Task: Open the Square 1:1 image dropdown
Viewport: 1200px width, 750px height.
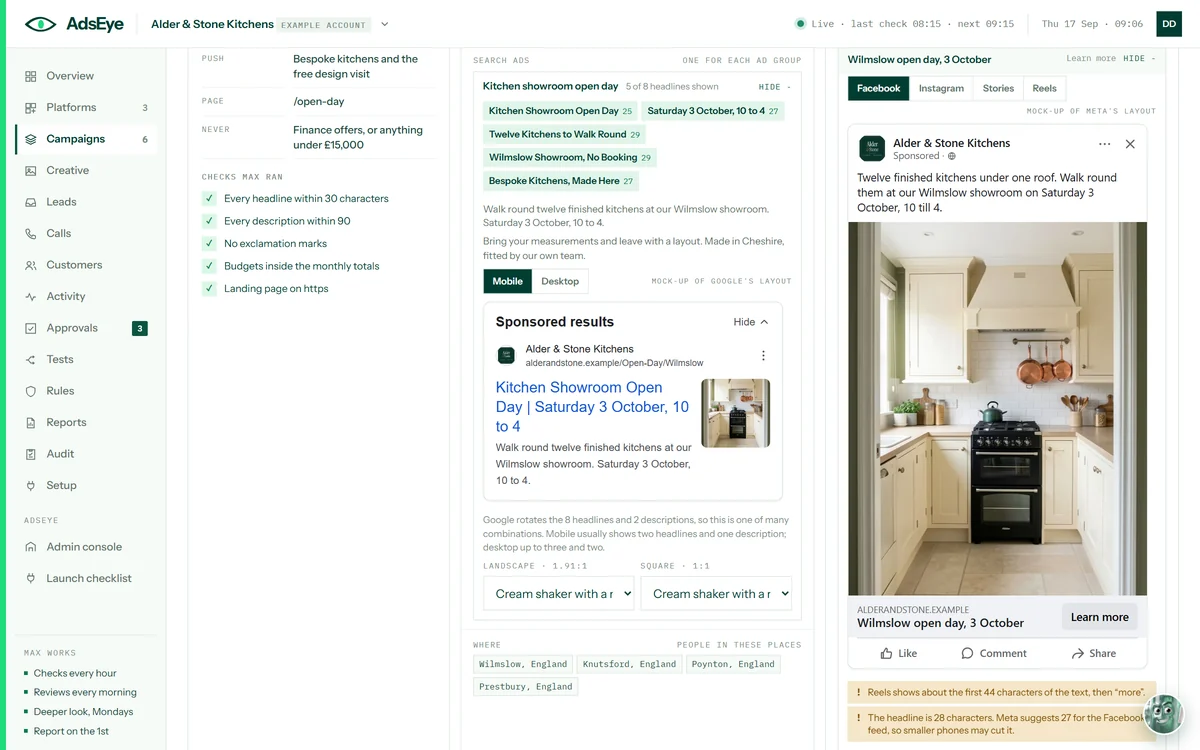Action: coord(716,593)
